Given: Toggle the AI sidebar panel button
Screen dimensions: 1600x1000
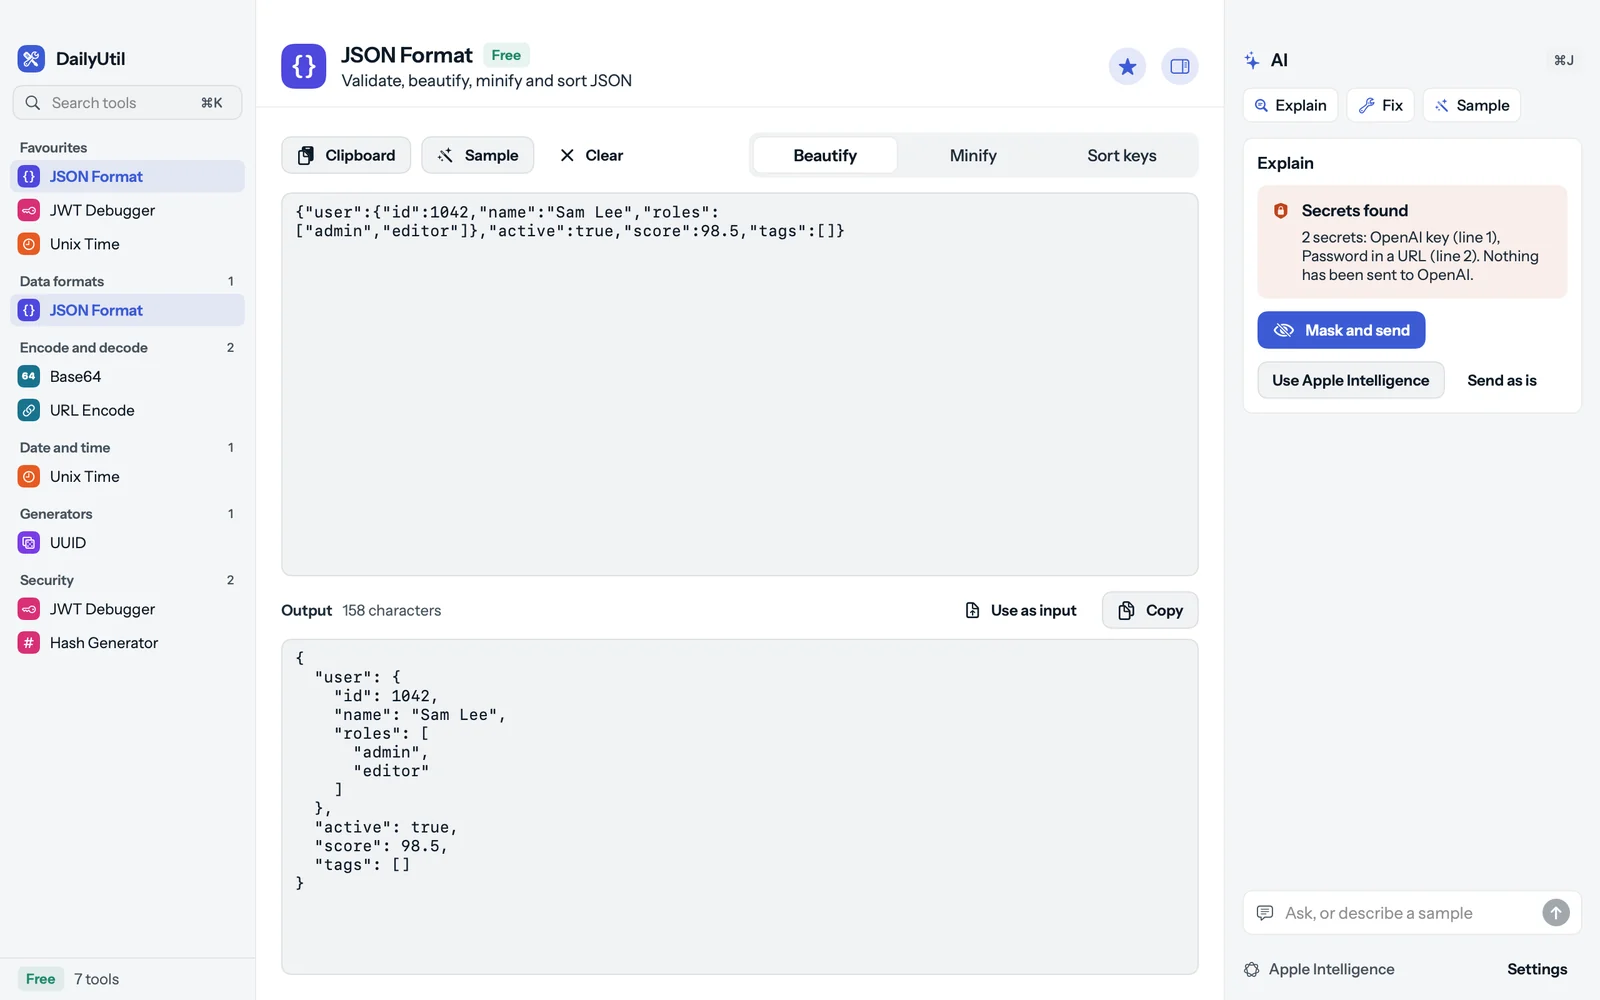Looking at the screenshot, I should 1180,66.
